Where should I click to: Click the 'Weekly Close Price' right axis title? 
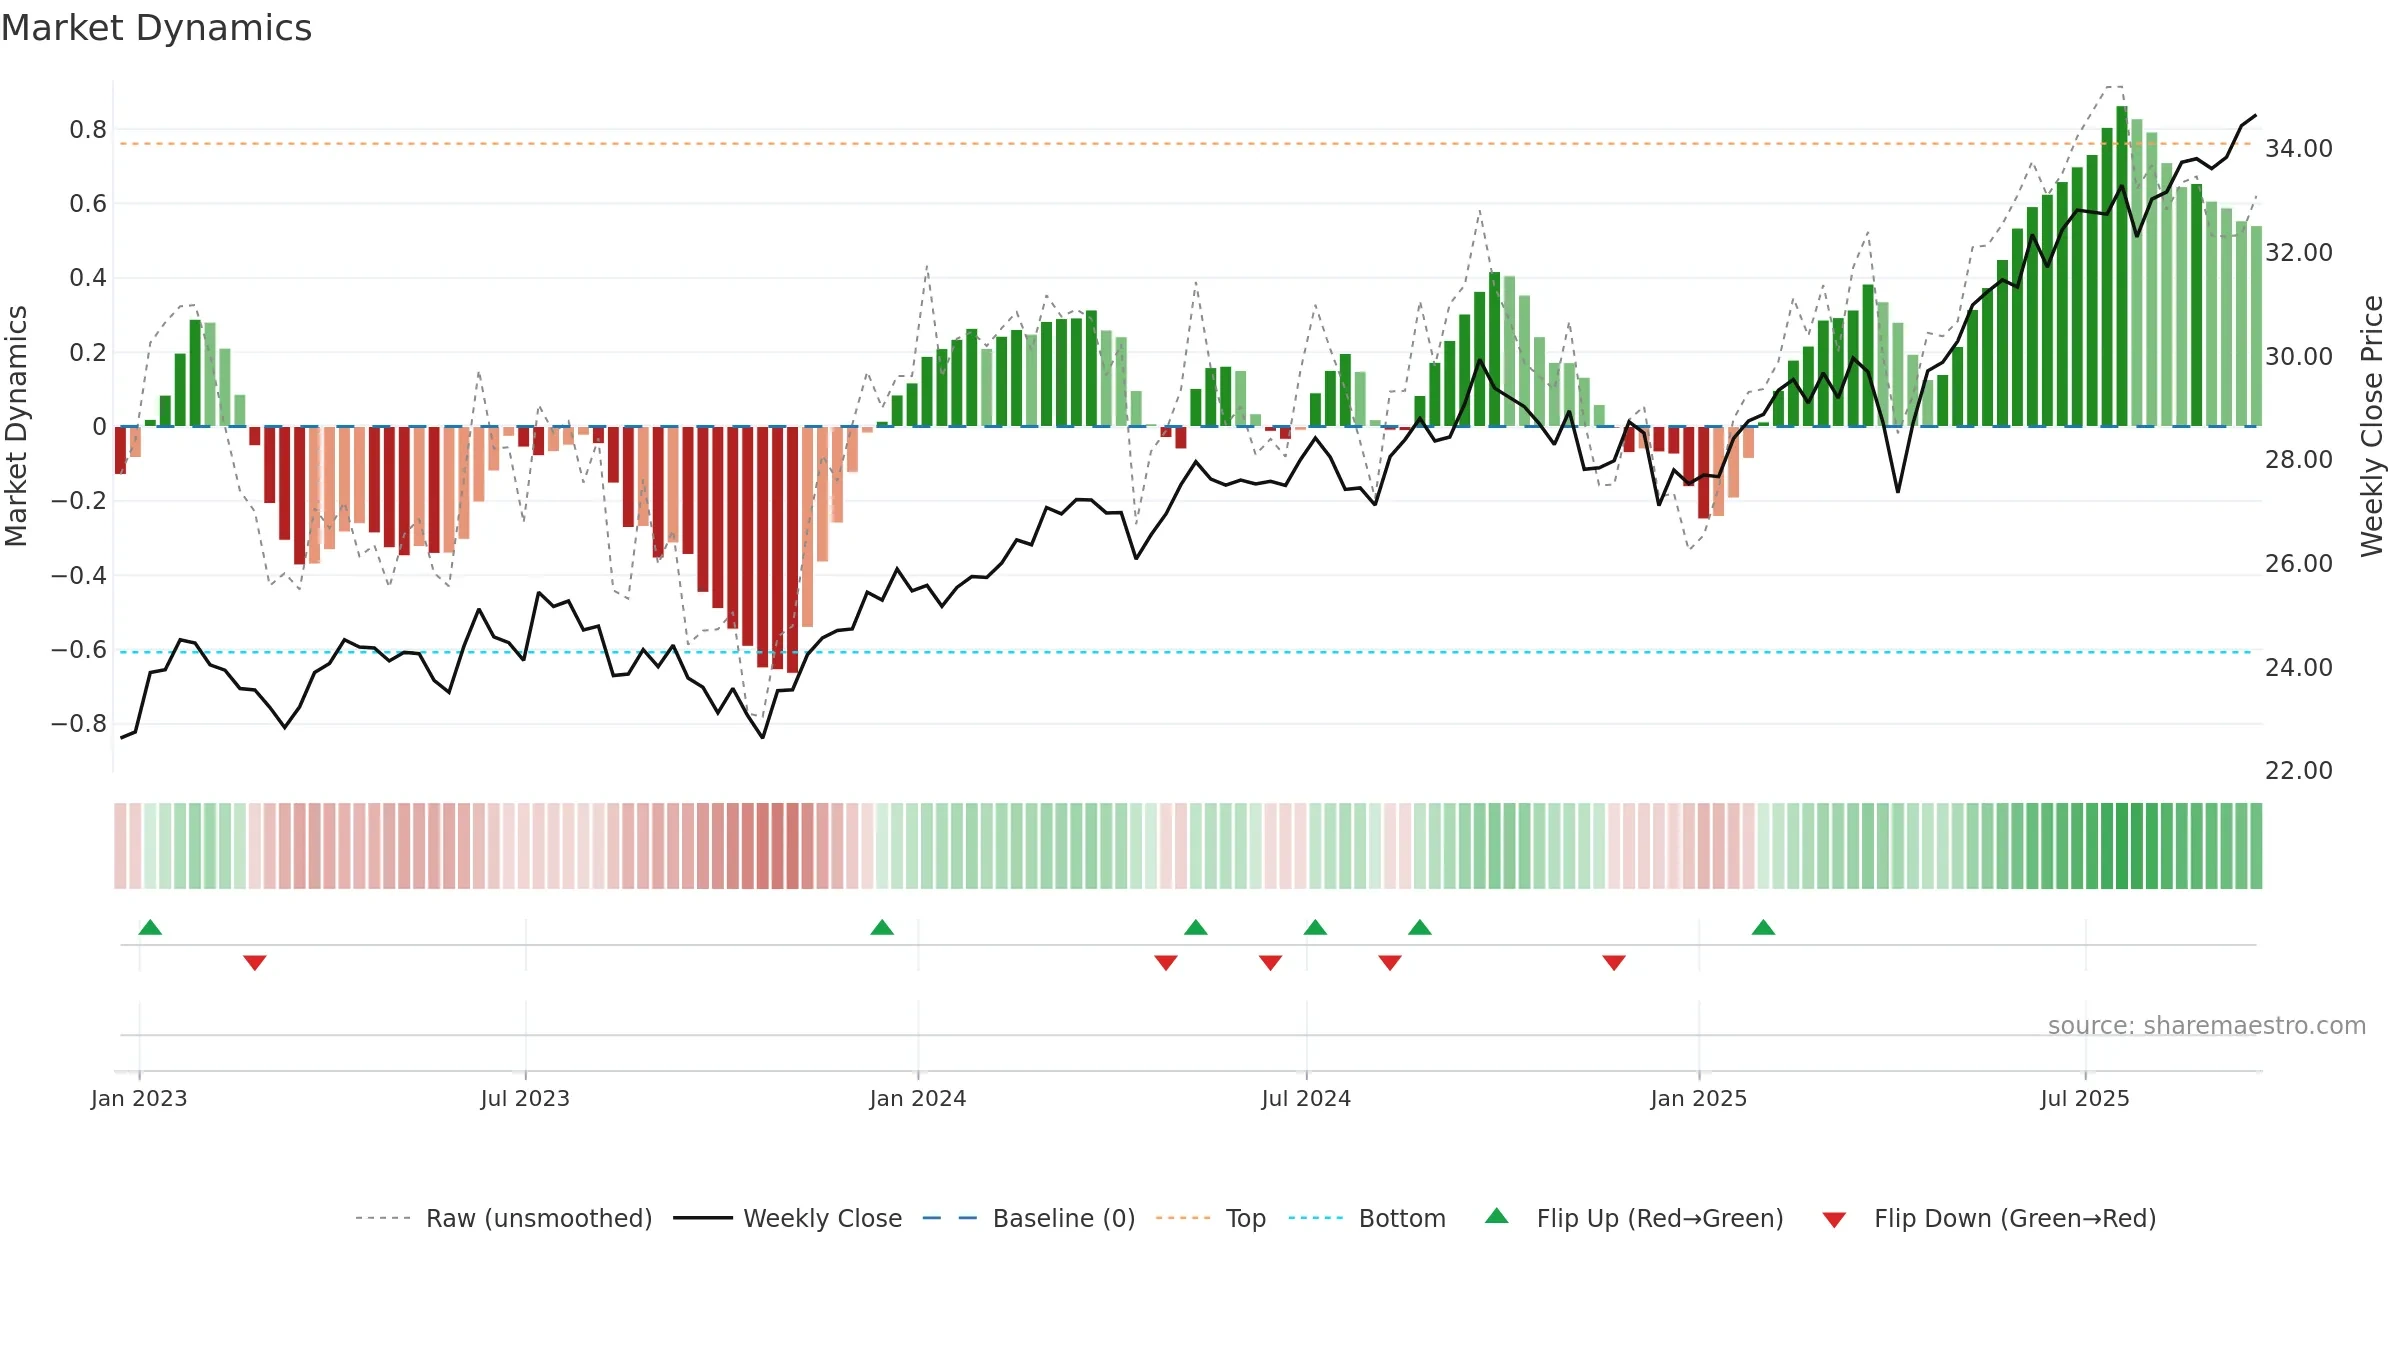click(2372, 426)
